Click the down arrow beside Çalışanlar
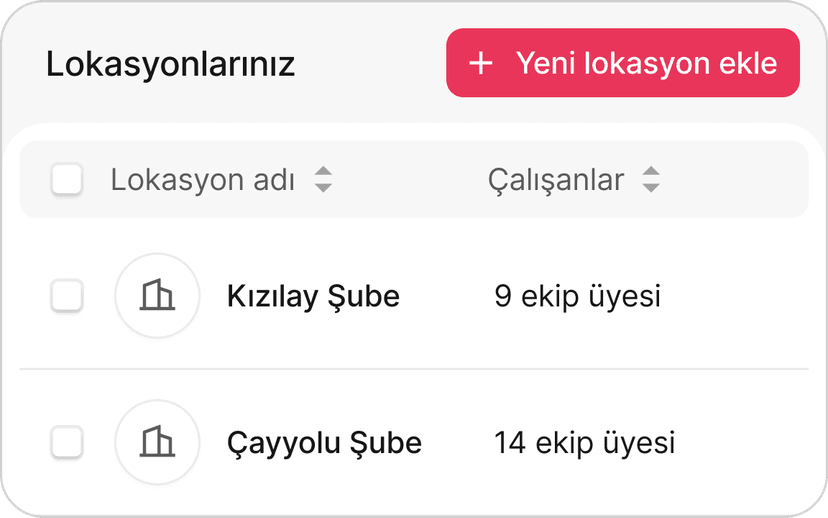This screenshot has width=828, height=518. [x=651, y=188]
